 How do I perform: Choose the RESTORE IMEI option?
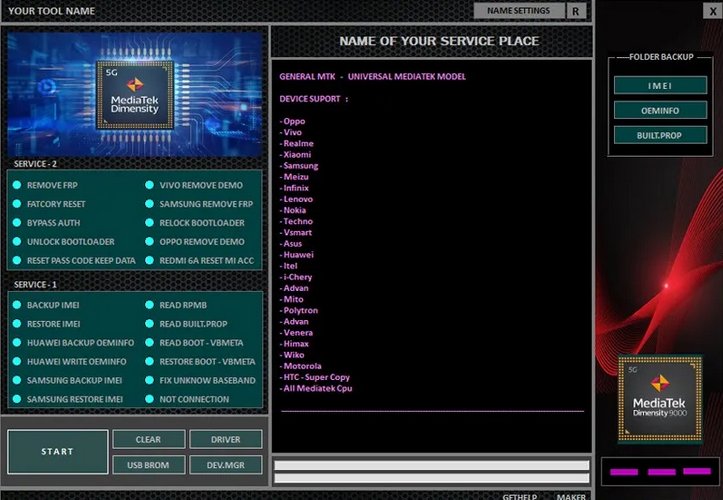coord(47,324)
